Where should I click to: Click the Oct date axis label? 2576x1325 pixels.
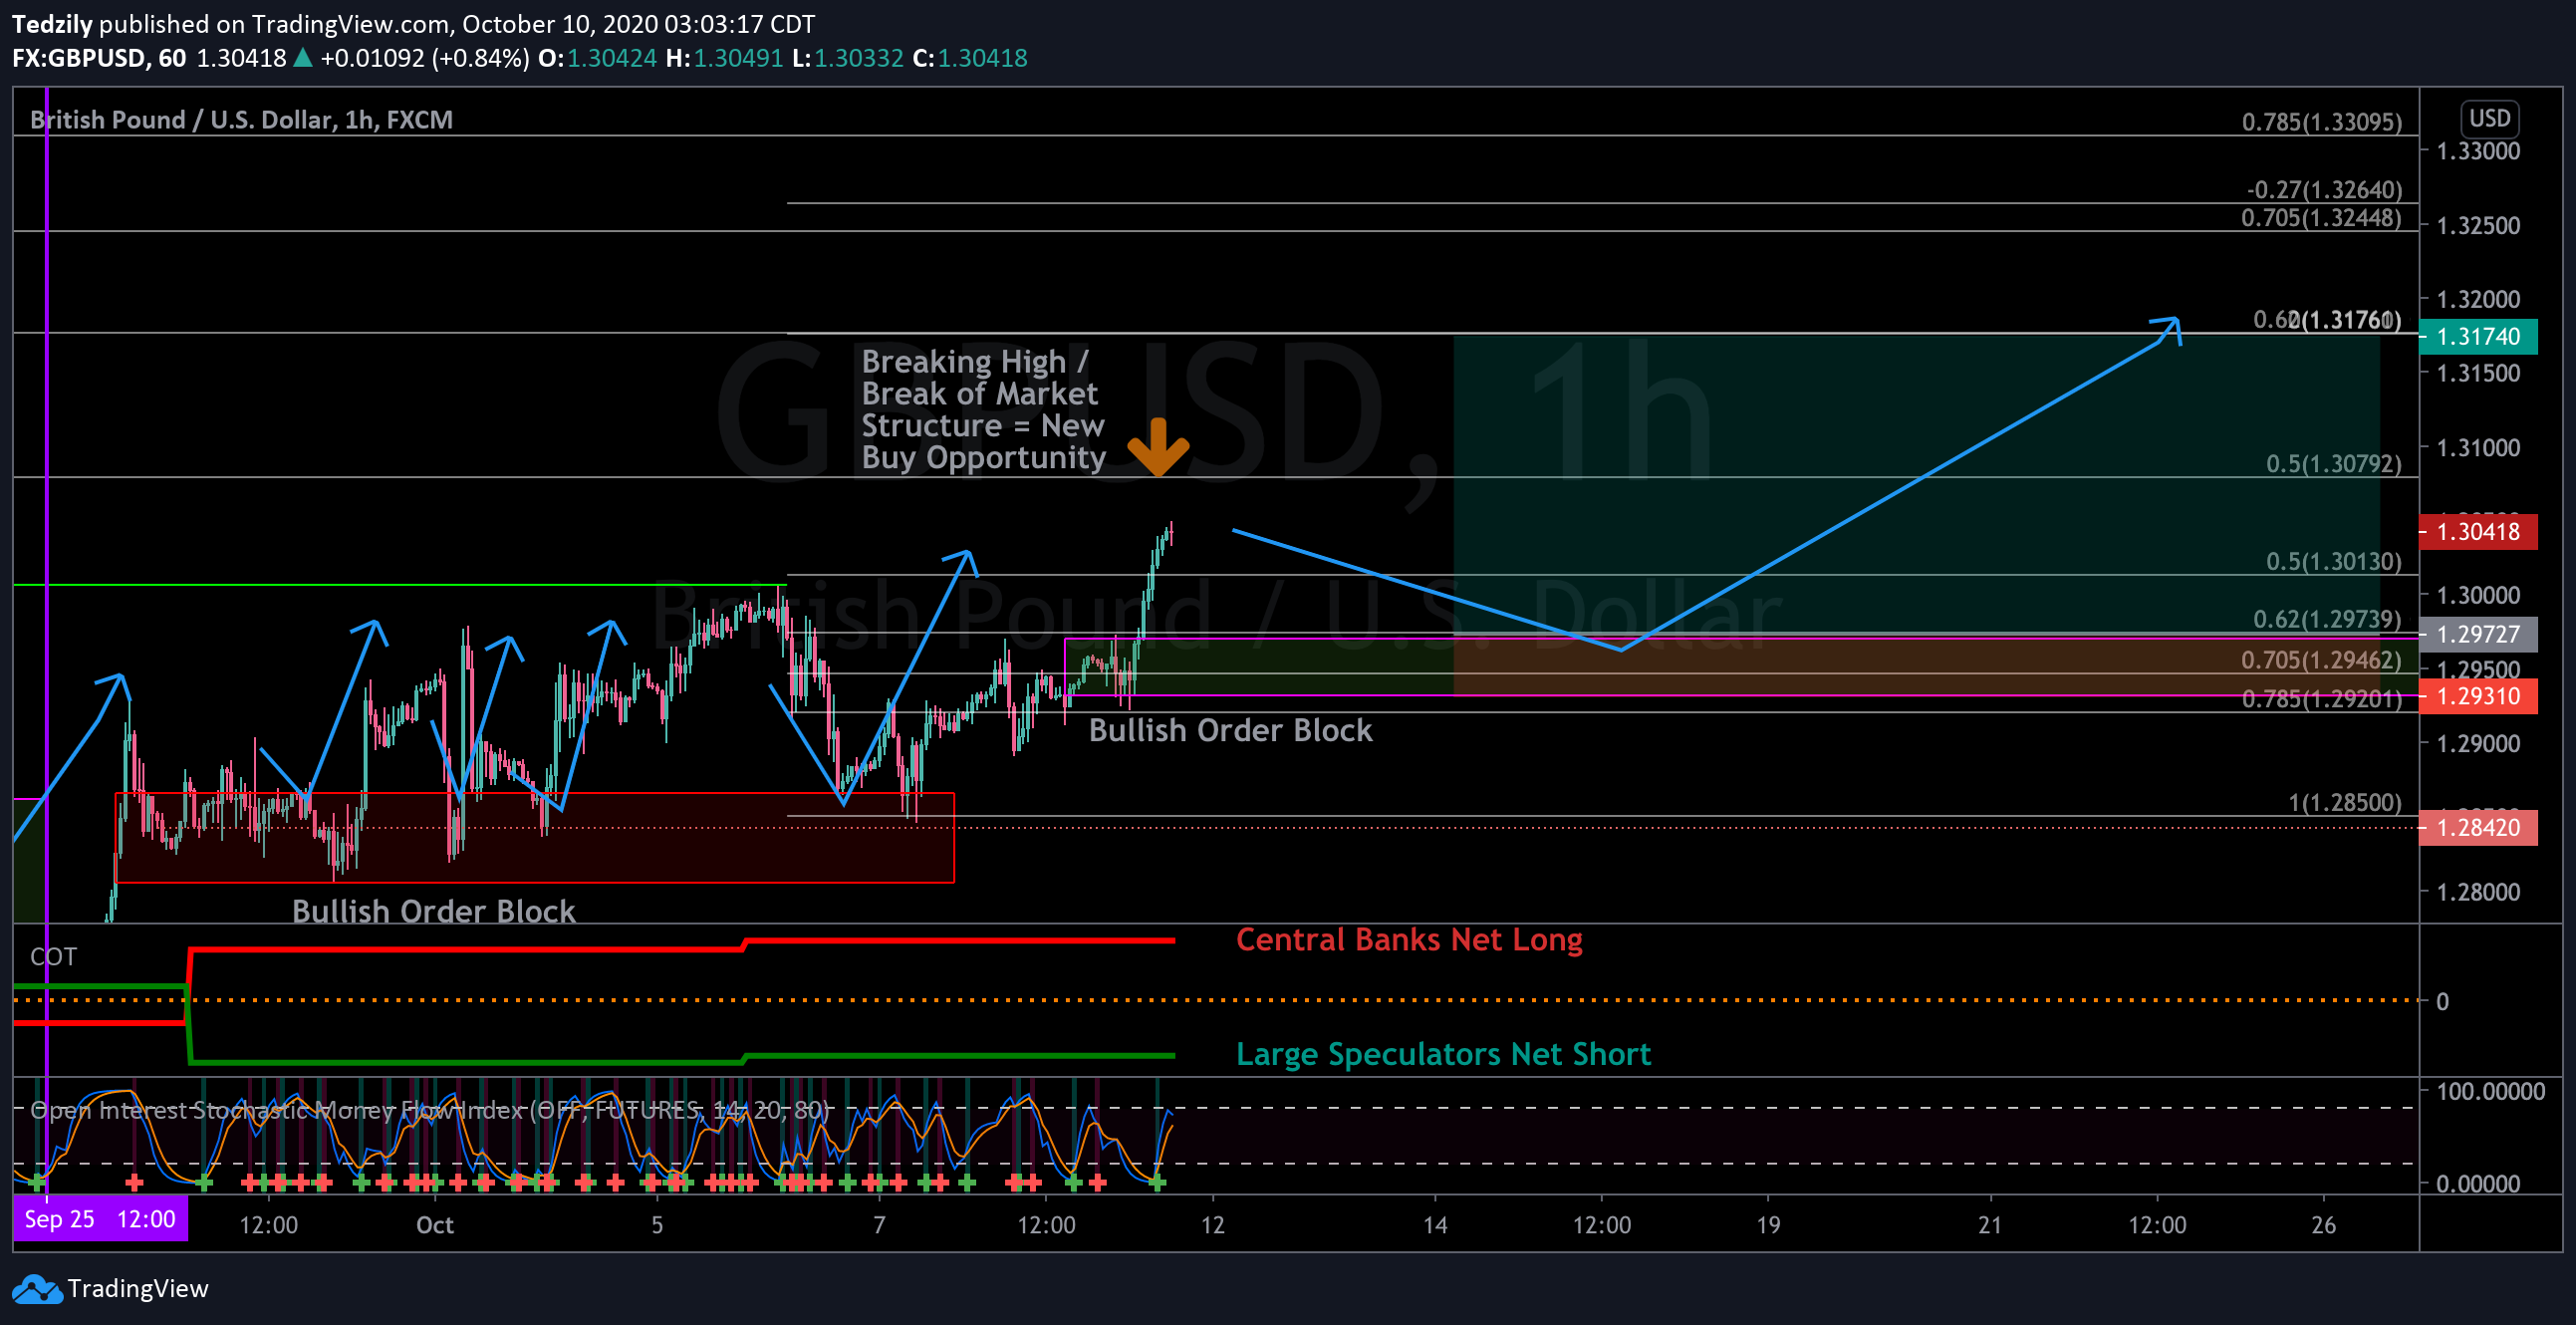click(x=435, y=1226)
